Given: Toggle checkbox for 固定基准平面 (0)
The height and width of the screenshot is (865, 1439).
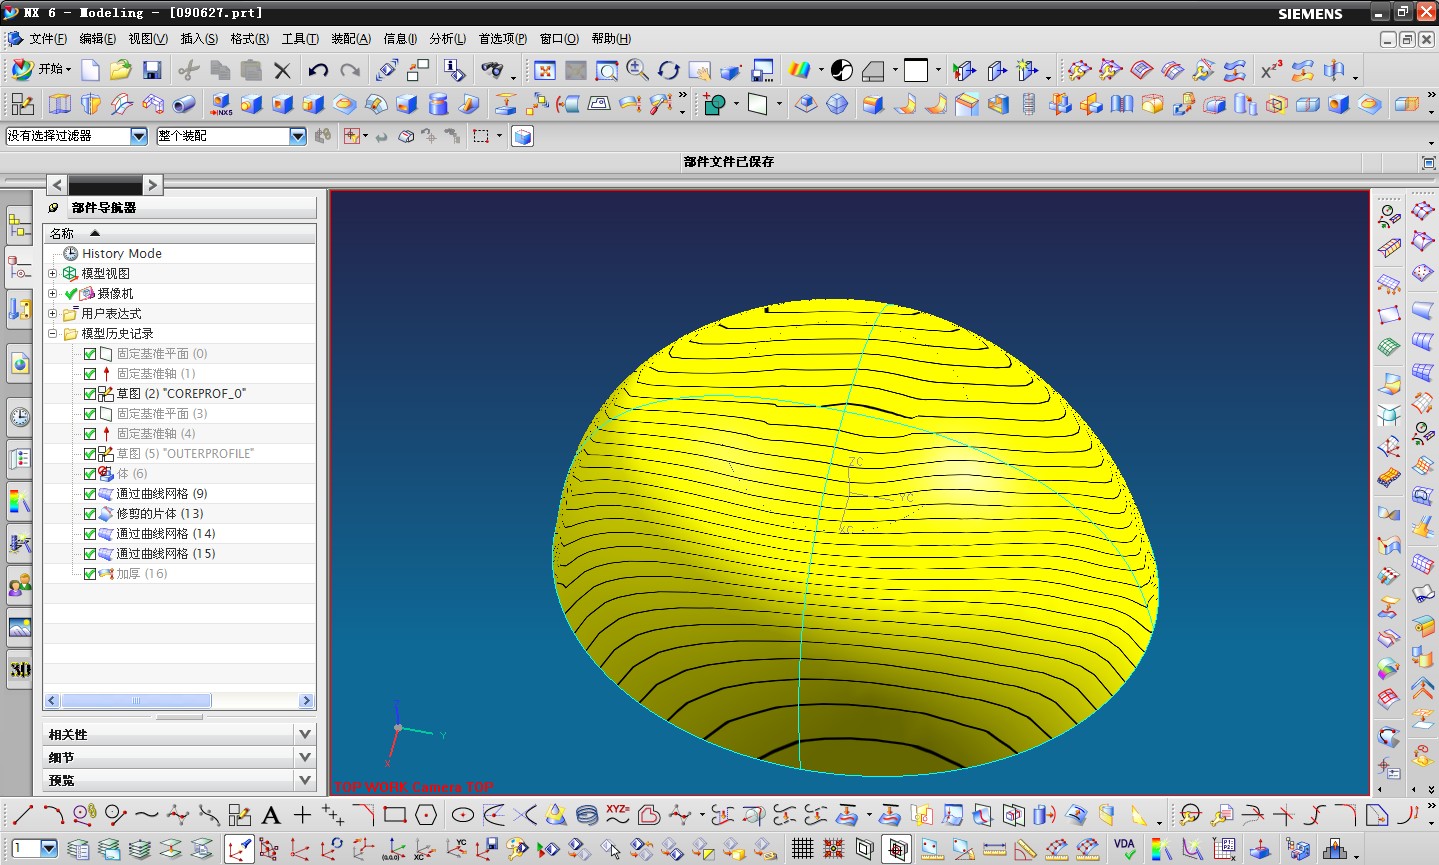Looking at the screenshot, I should (90, 354).
